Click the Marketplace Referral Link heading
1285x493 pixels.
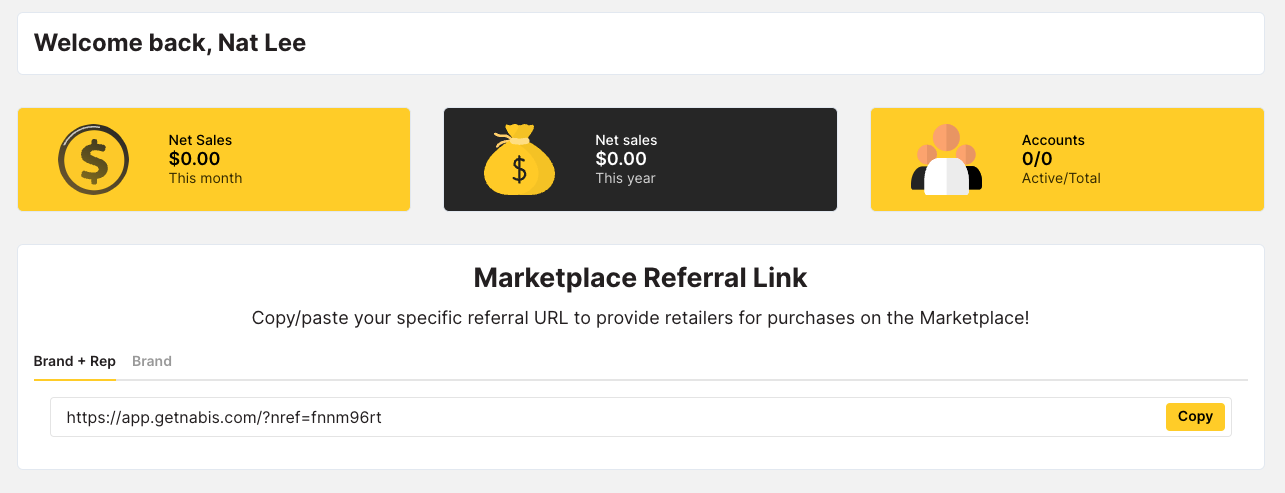[640, 277]
